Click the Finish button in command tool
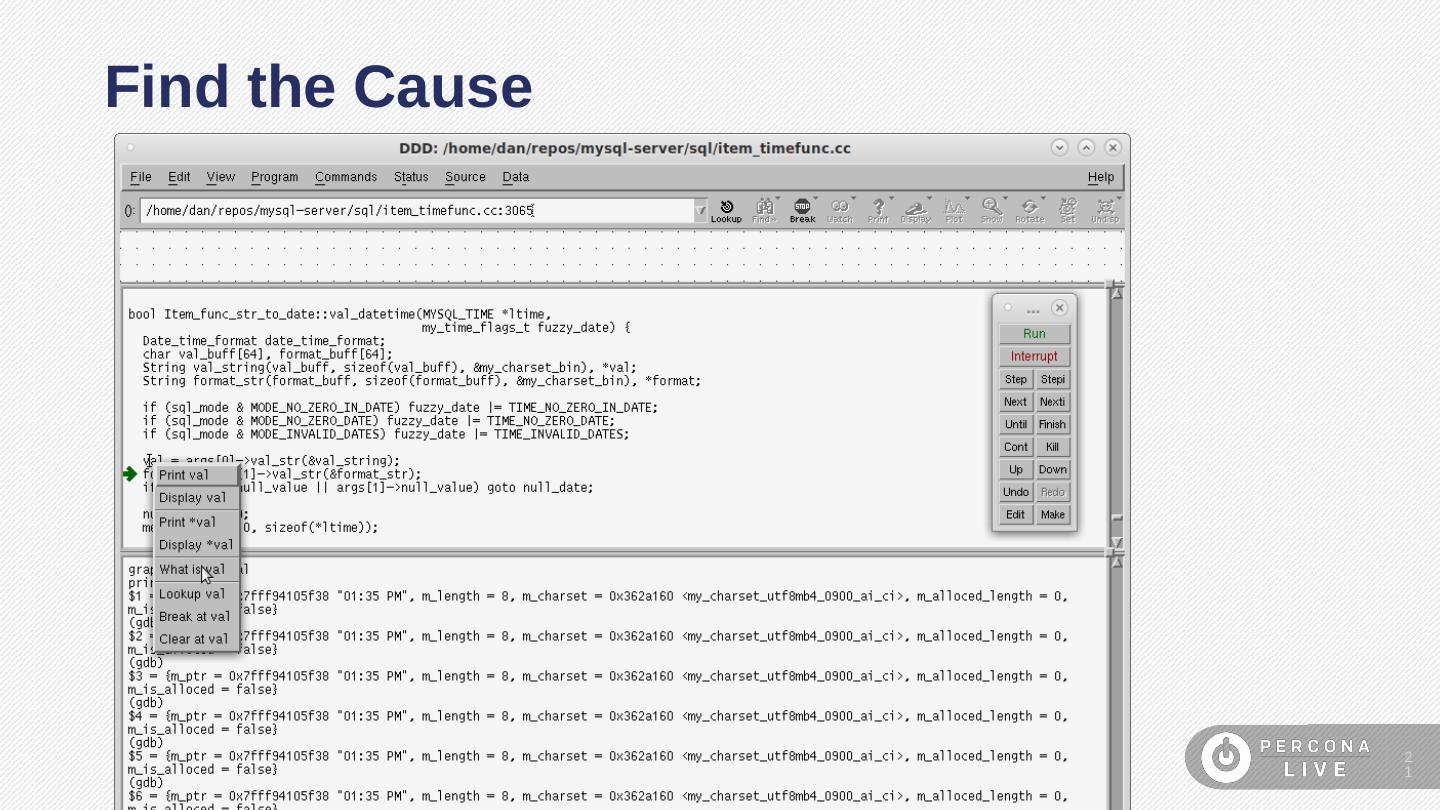The width and height of the screenshot is (1440, 810). click(x=1052, y=425)
